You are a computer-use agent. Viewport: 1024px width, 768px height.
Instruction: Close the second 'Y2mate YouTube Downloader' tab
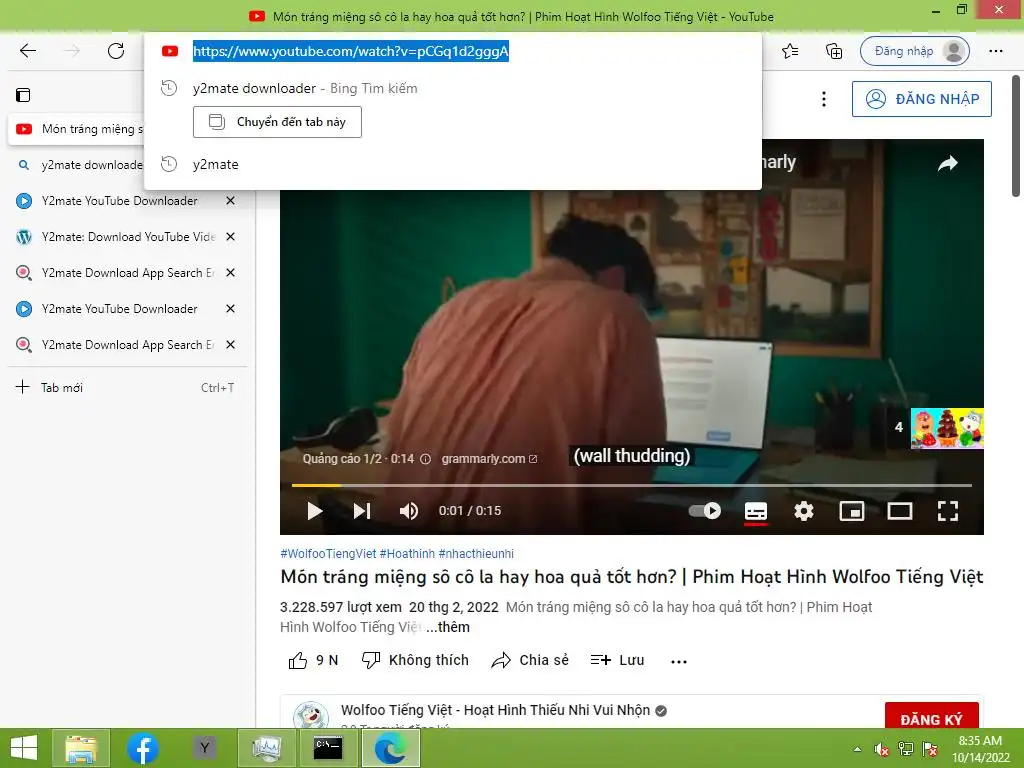pyautogui.click(x=231, y=308)
